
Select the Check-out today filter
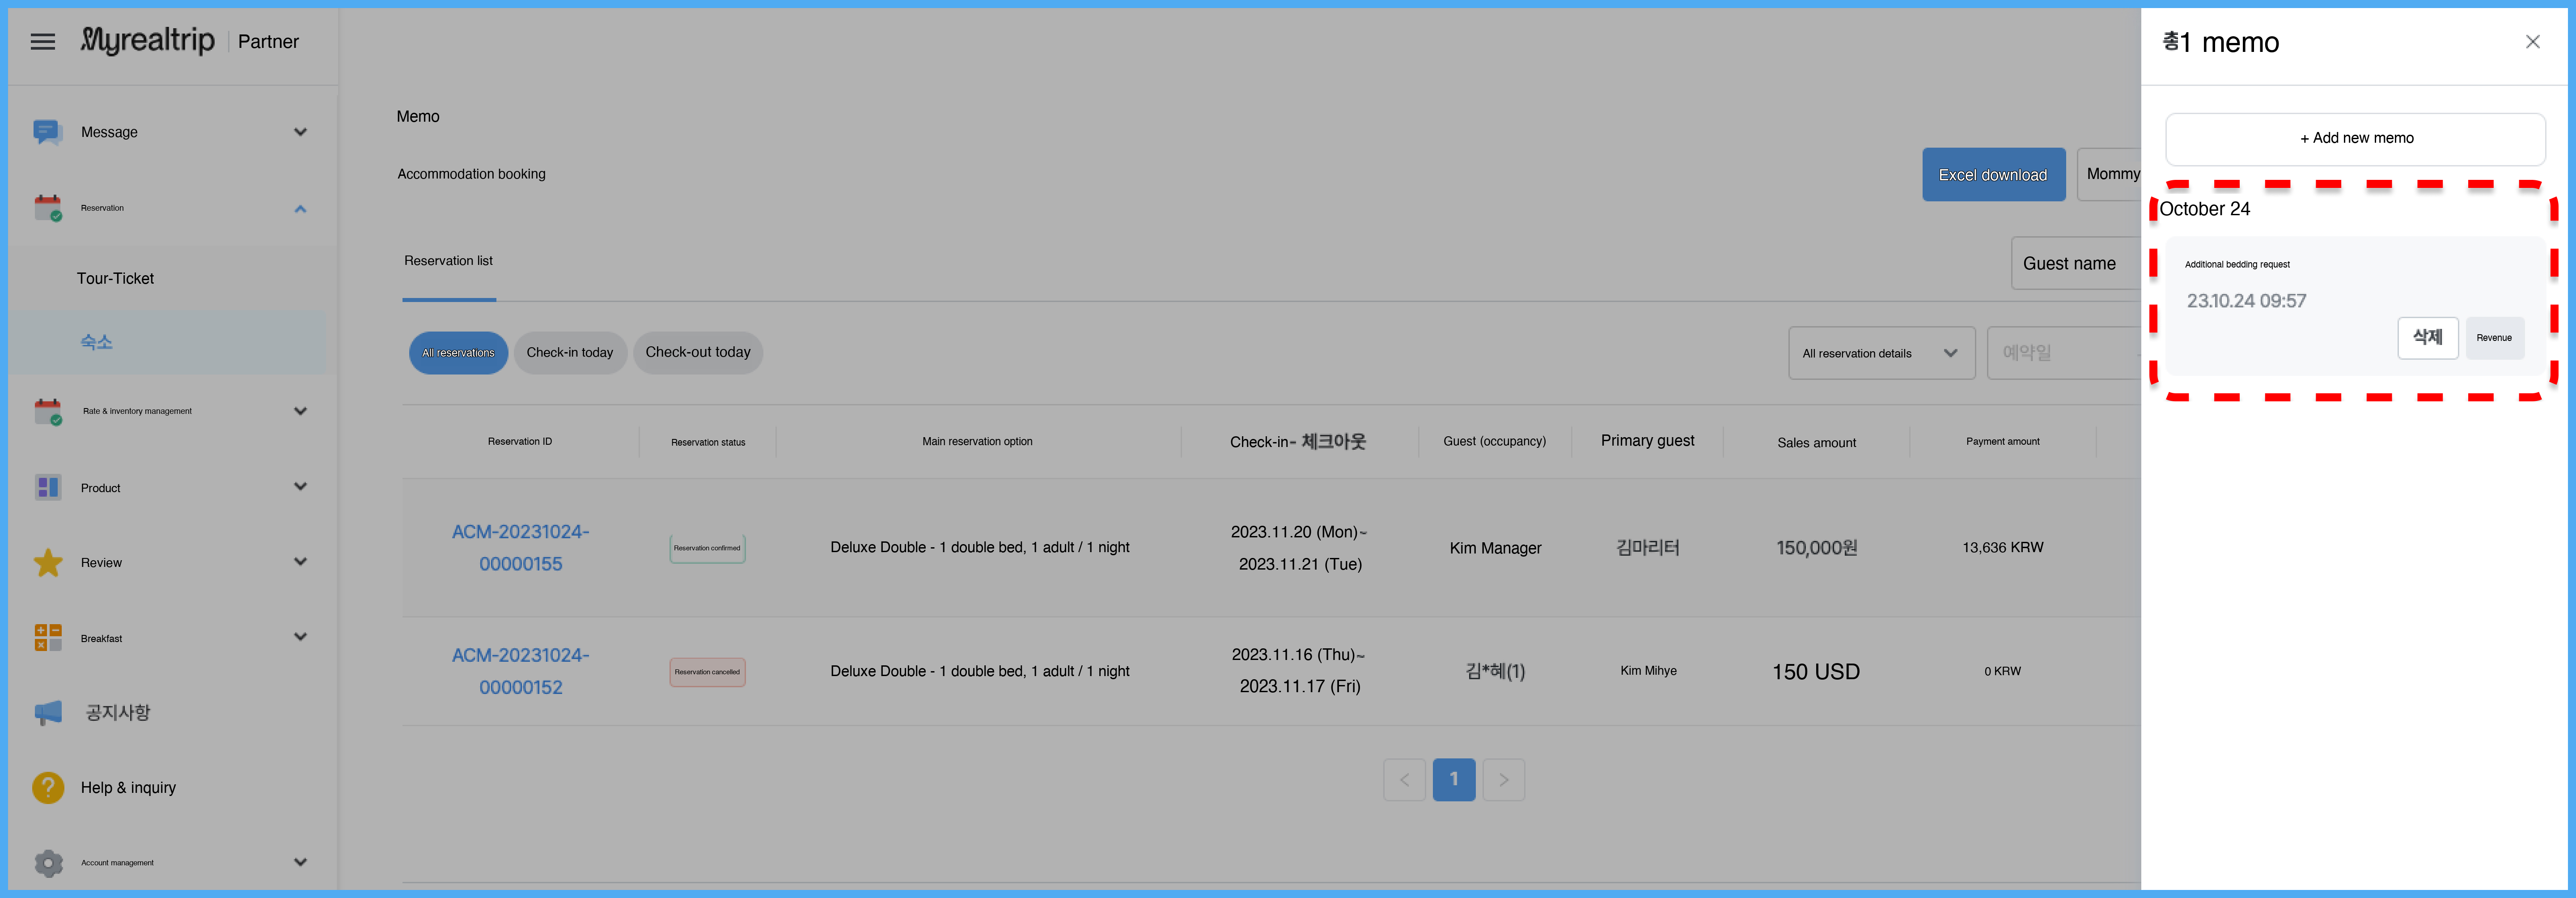698,353
